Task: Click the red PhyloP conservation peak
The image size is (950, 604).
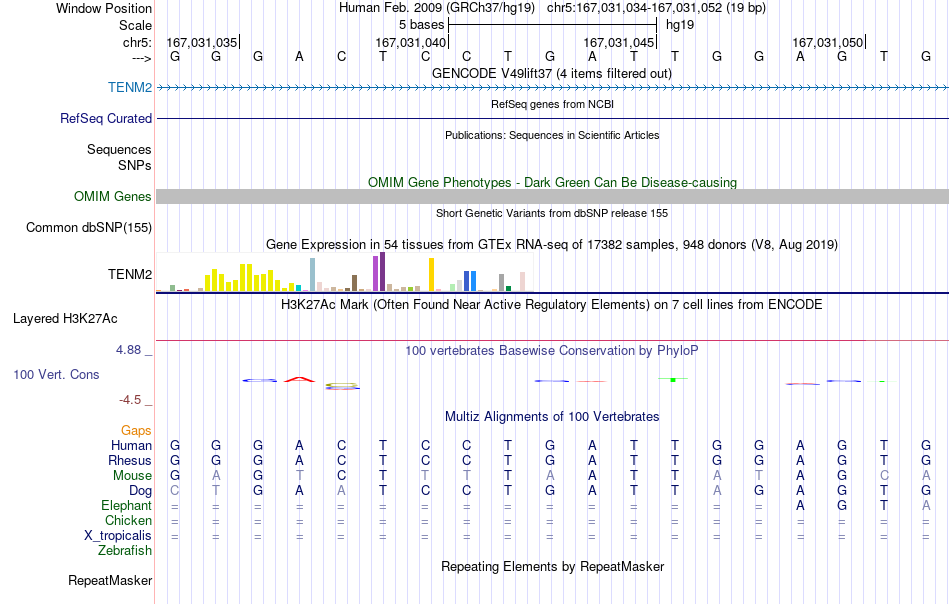Action: (x=299, y=379)
